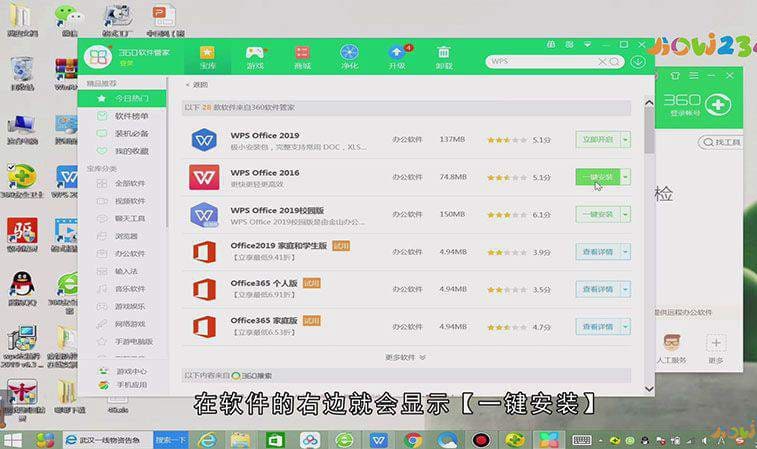The image size is (757, 449).
Task: Open QQ penguin desktop icon
Action: 22,288
